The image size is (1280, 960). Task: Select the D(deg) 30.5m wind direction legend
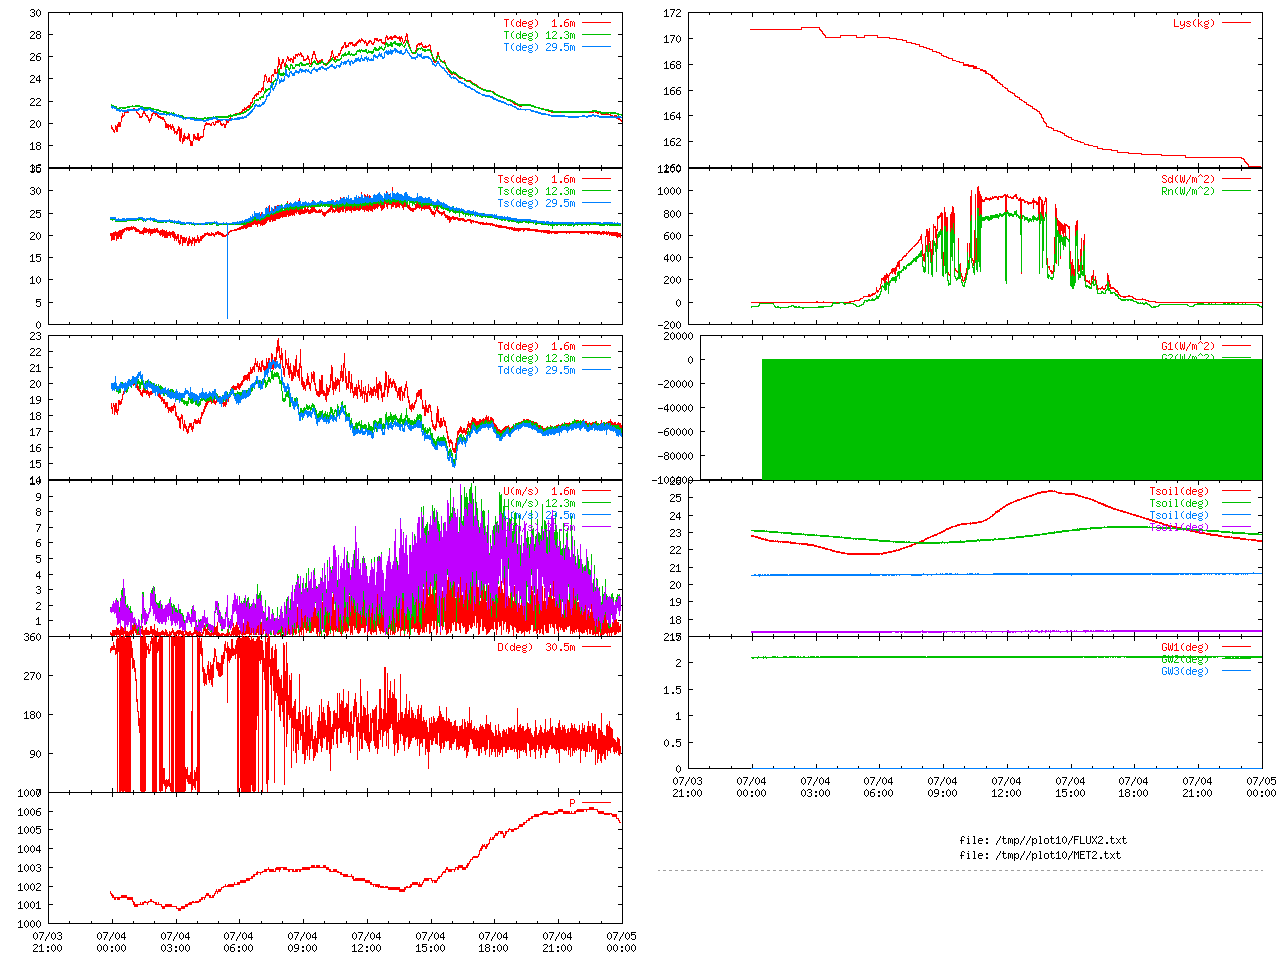537,648
